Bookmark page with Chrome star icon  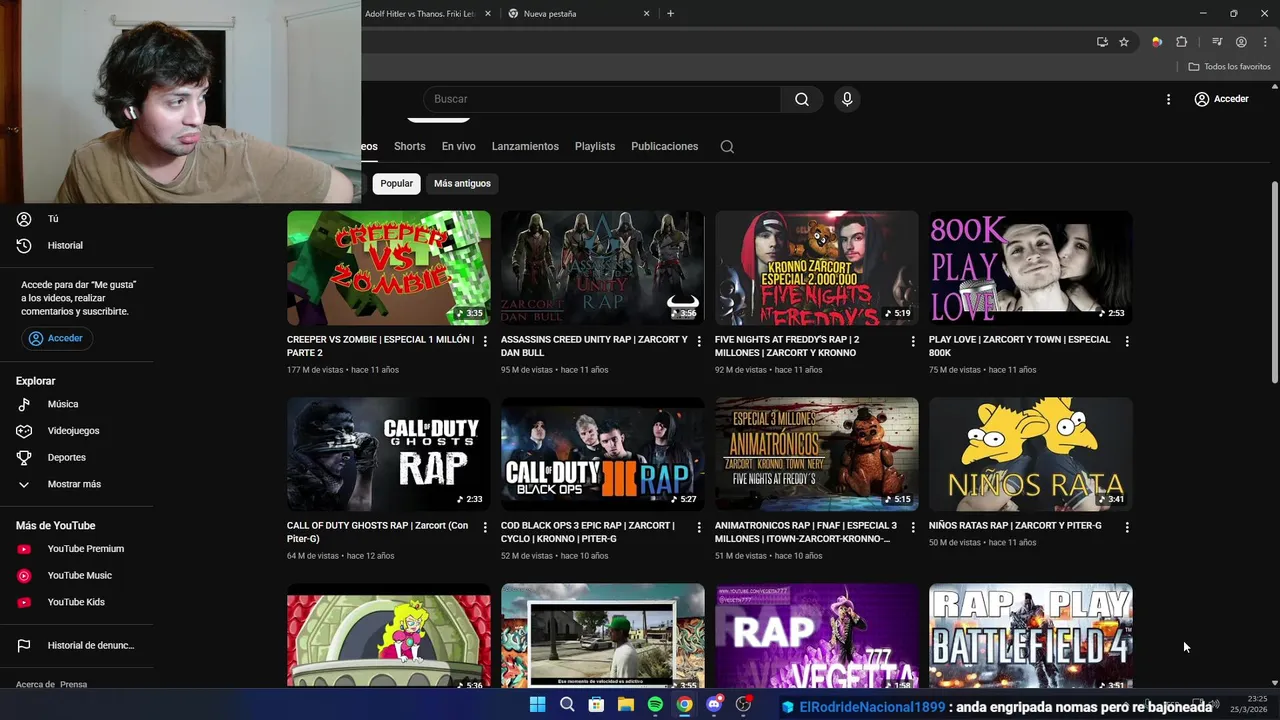[x=1124, y=42]
